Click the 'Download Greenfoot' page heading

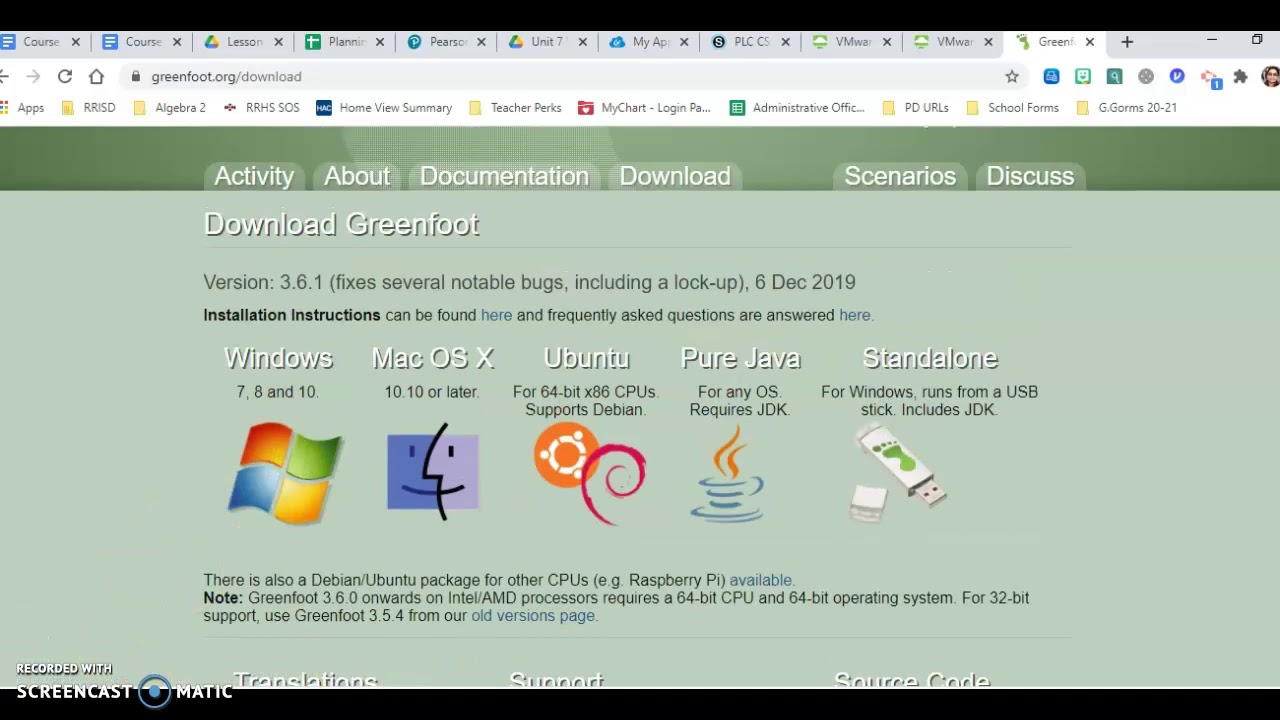[x=341, y=224]
